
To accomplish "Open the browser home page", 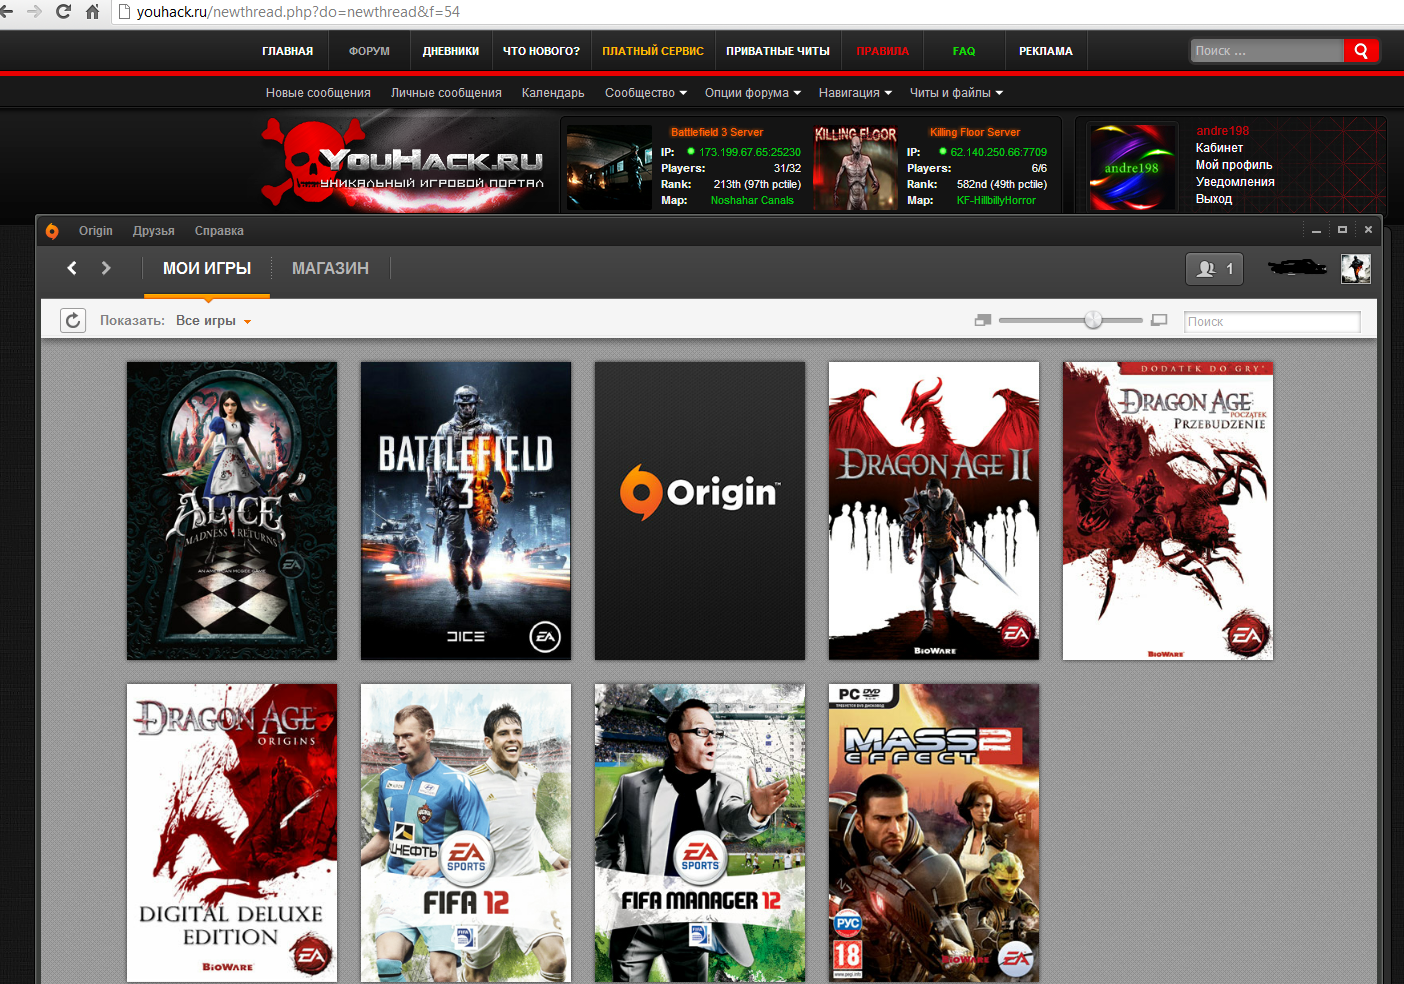I will (x=93, y=11).
